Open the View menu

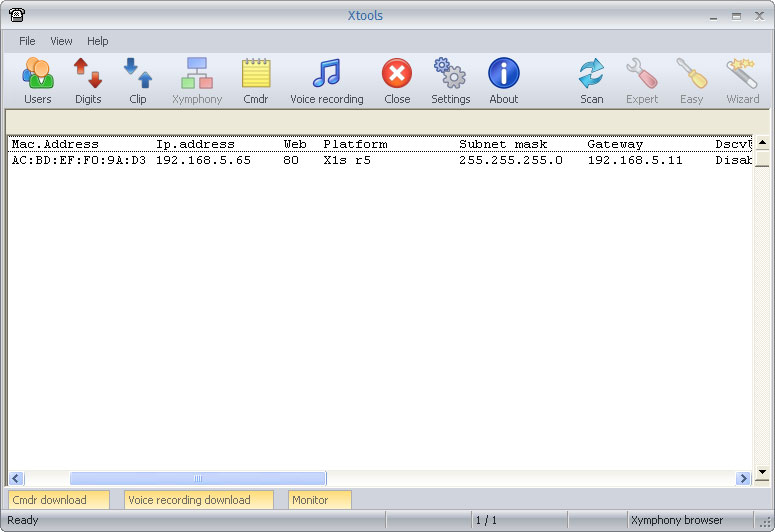coord(61,41)
